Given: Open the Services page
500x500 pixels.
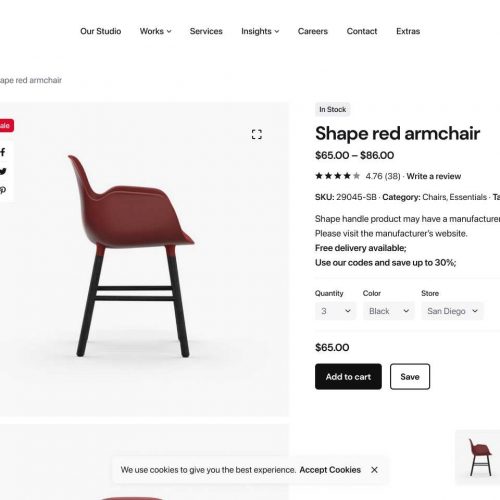Looking at the screenshot, I should 206,31.
